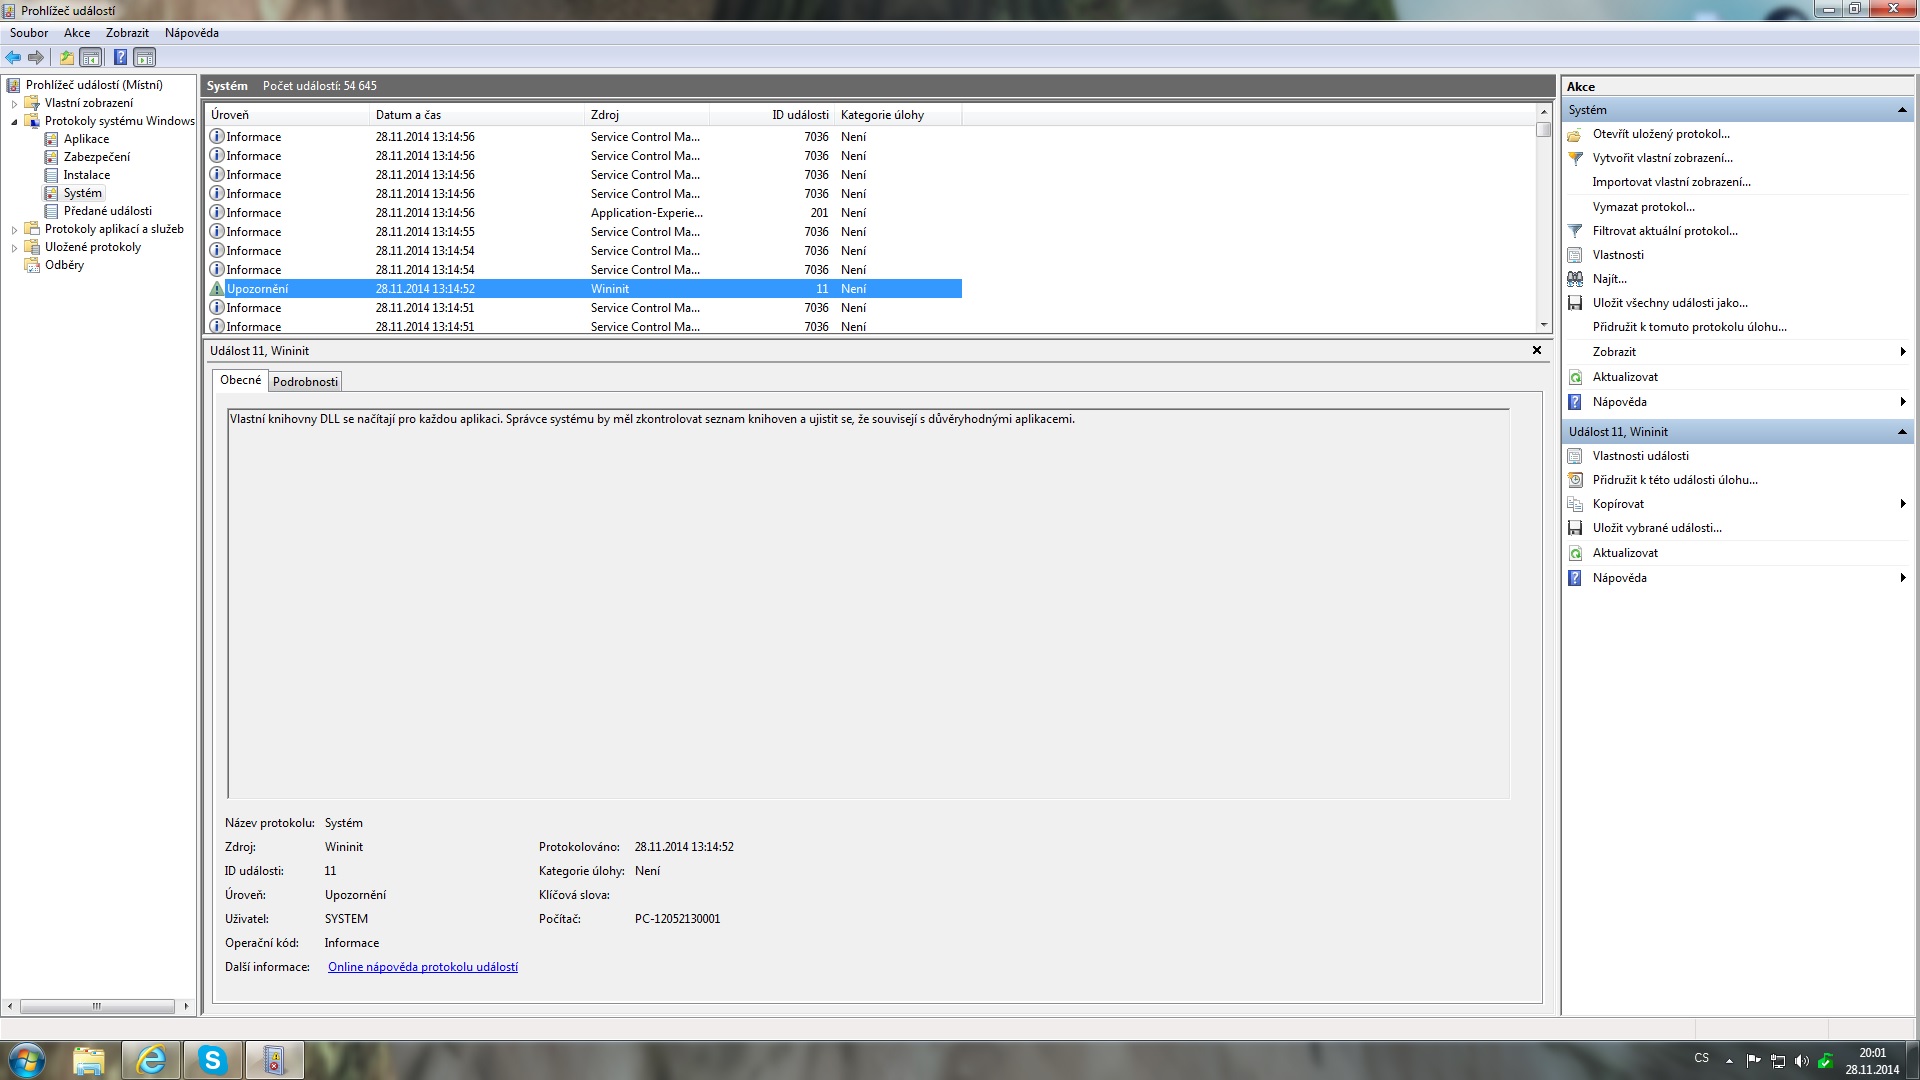The width and height of the screenshot is (1920, 1080).
Task: Collapse the Protokoly systému Windows tree node
Action: click(14, 121)
